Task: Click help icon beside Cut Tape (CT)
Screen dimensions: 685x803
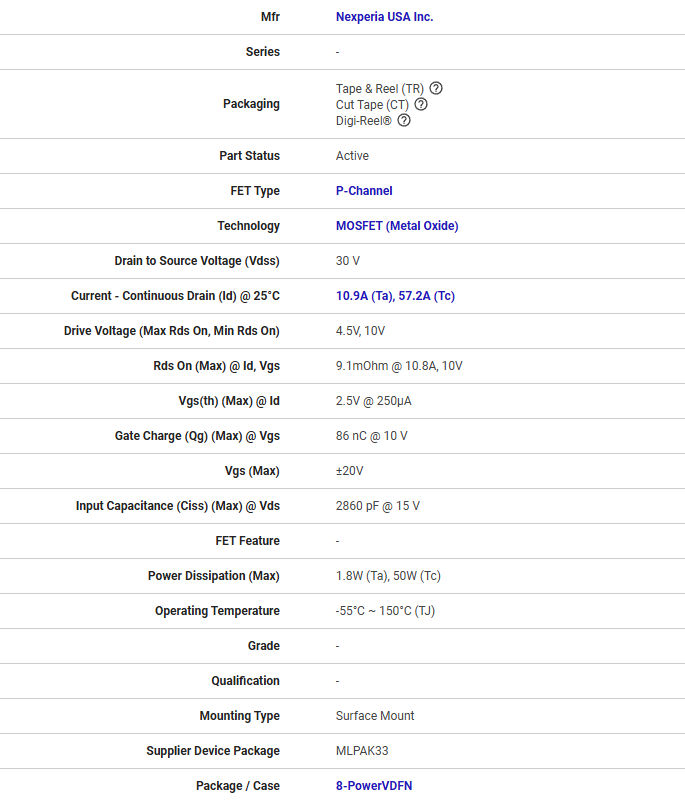Action: 421,104
